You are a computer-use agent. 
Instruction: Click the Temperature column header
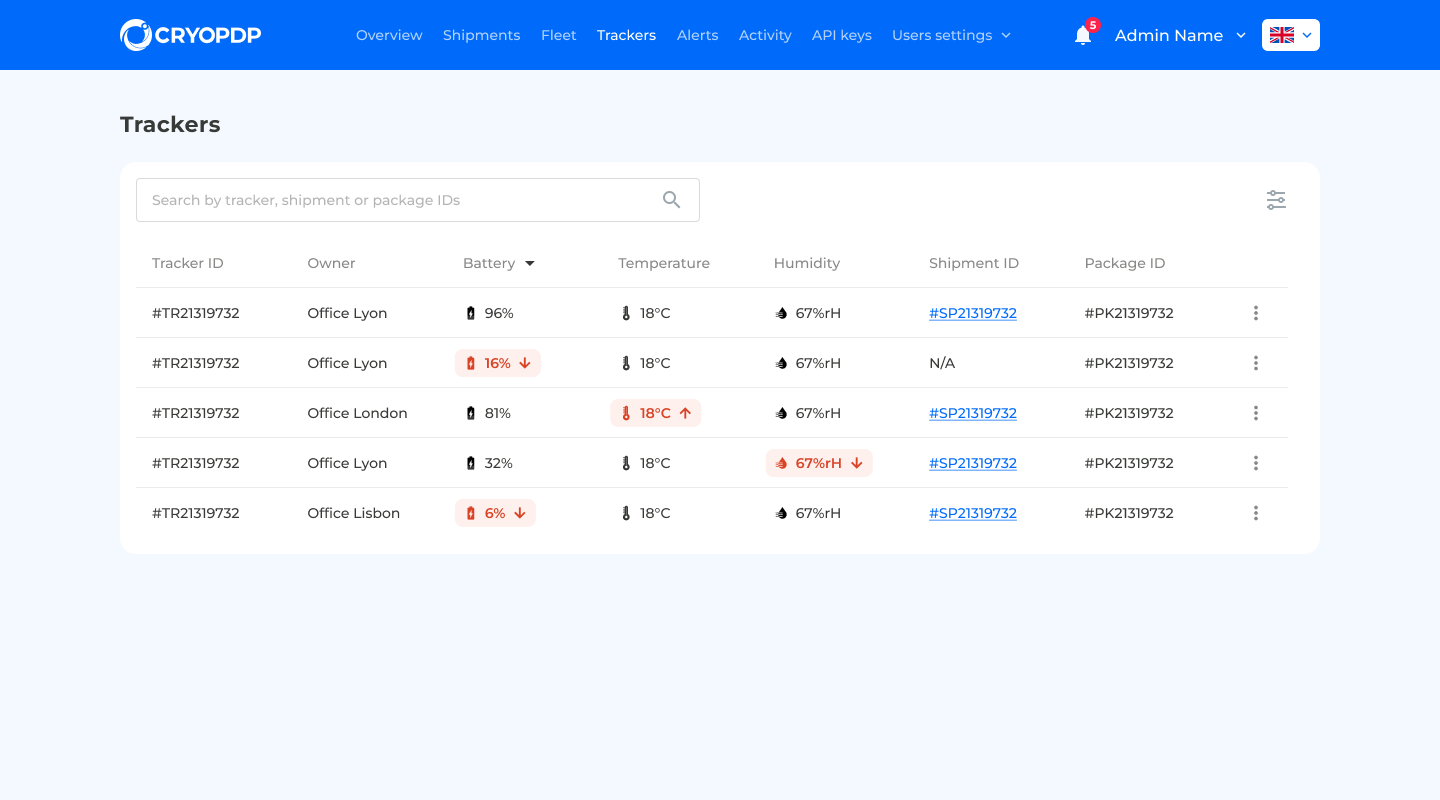(x=664, y=263)
